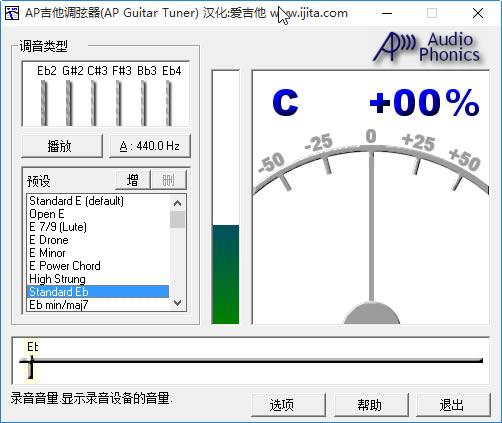
Task: Open the A: 440.0 Hz reference setting
Action: point(150,146)
